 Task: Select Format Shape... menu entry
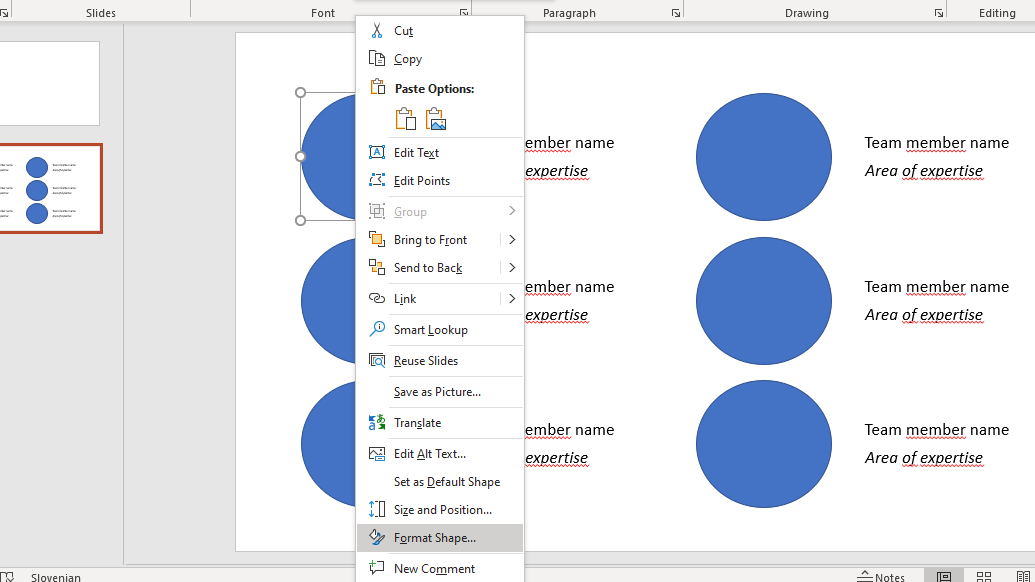pos(440,538)
